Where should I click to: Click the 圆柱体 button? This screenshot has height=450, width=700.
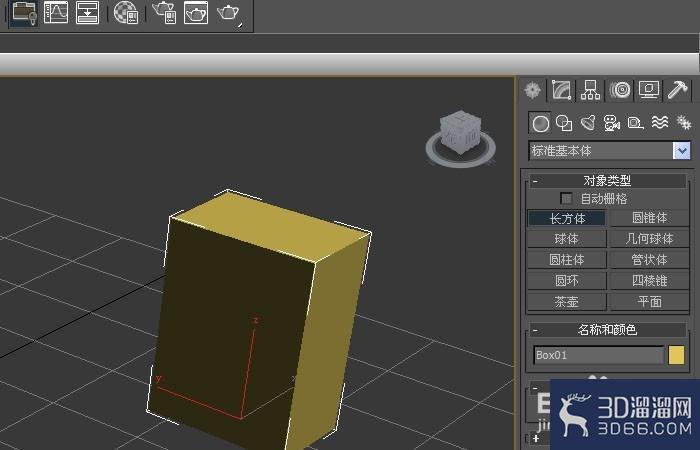(x=567, y=260)
